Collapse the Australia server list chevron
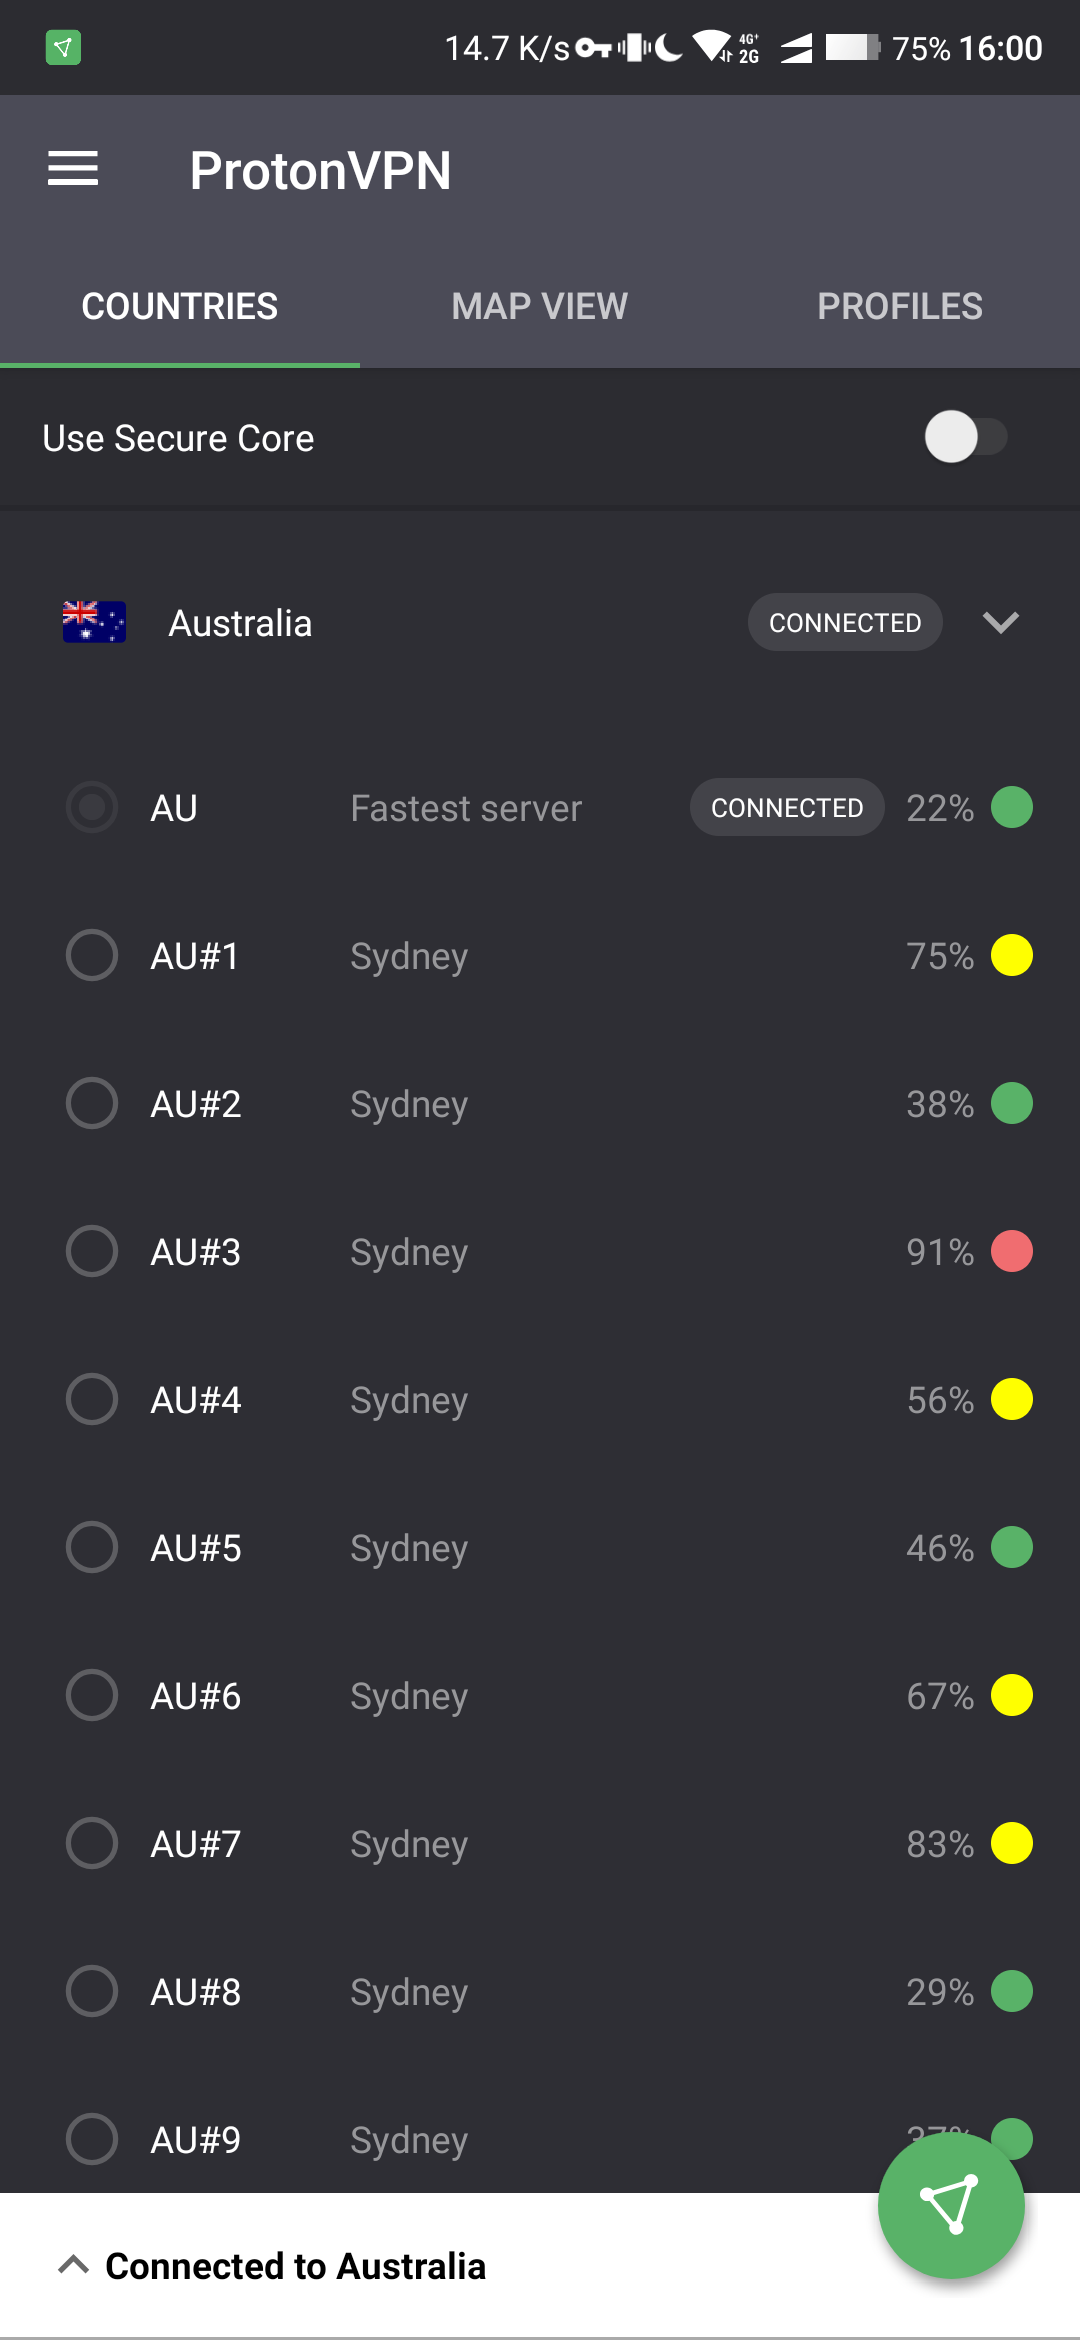This screenshot has width=1080, height=2340. [1002, 622]
